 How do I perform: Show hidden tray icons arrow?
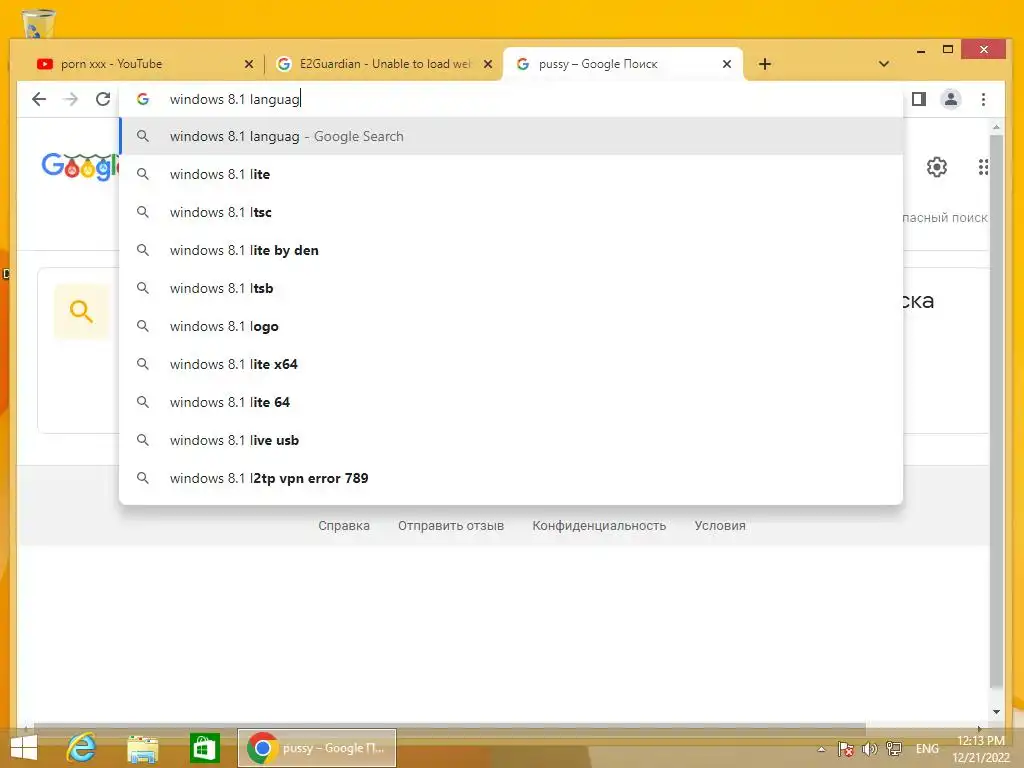(x=821, y=749)
